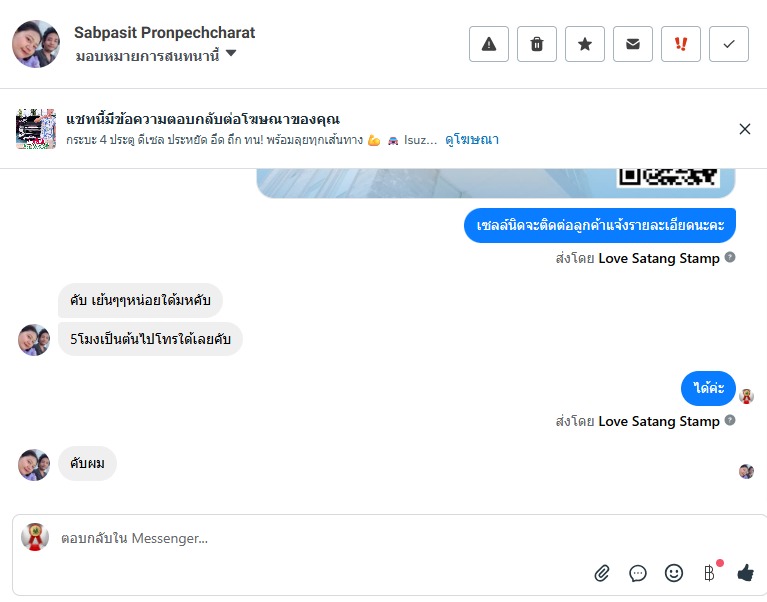Delete conversation using trash icon
Screen dimensions: 767x602
tap(537, 44)
